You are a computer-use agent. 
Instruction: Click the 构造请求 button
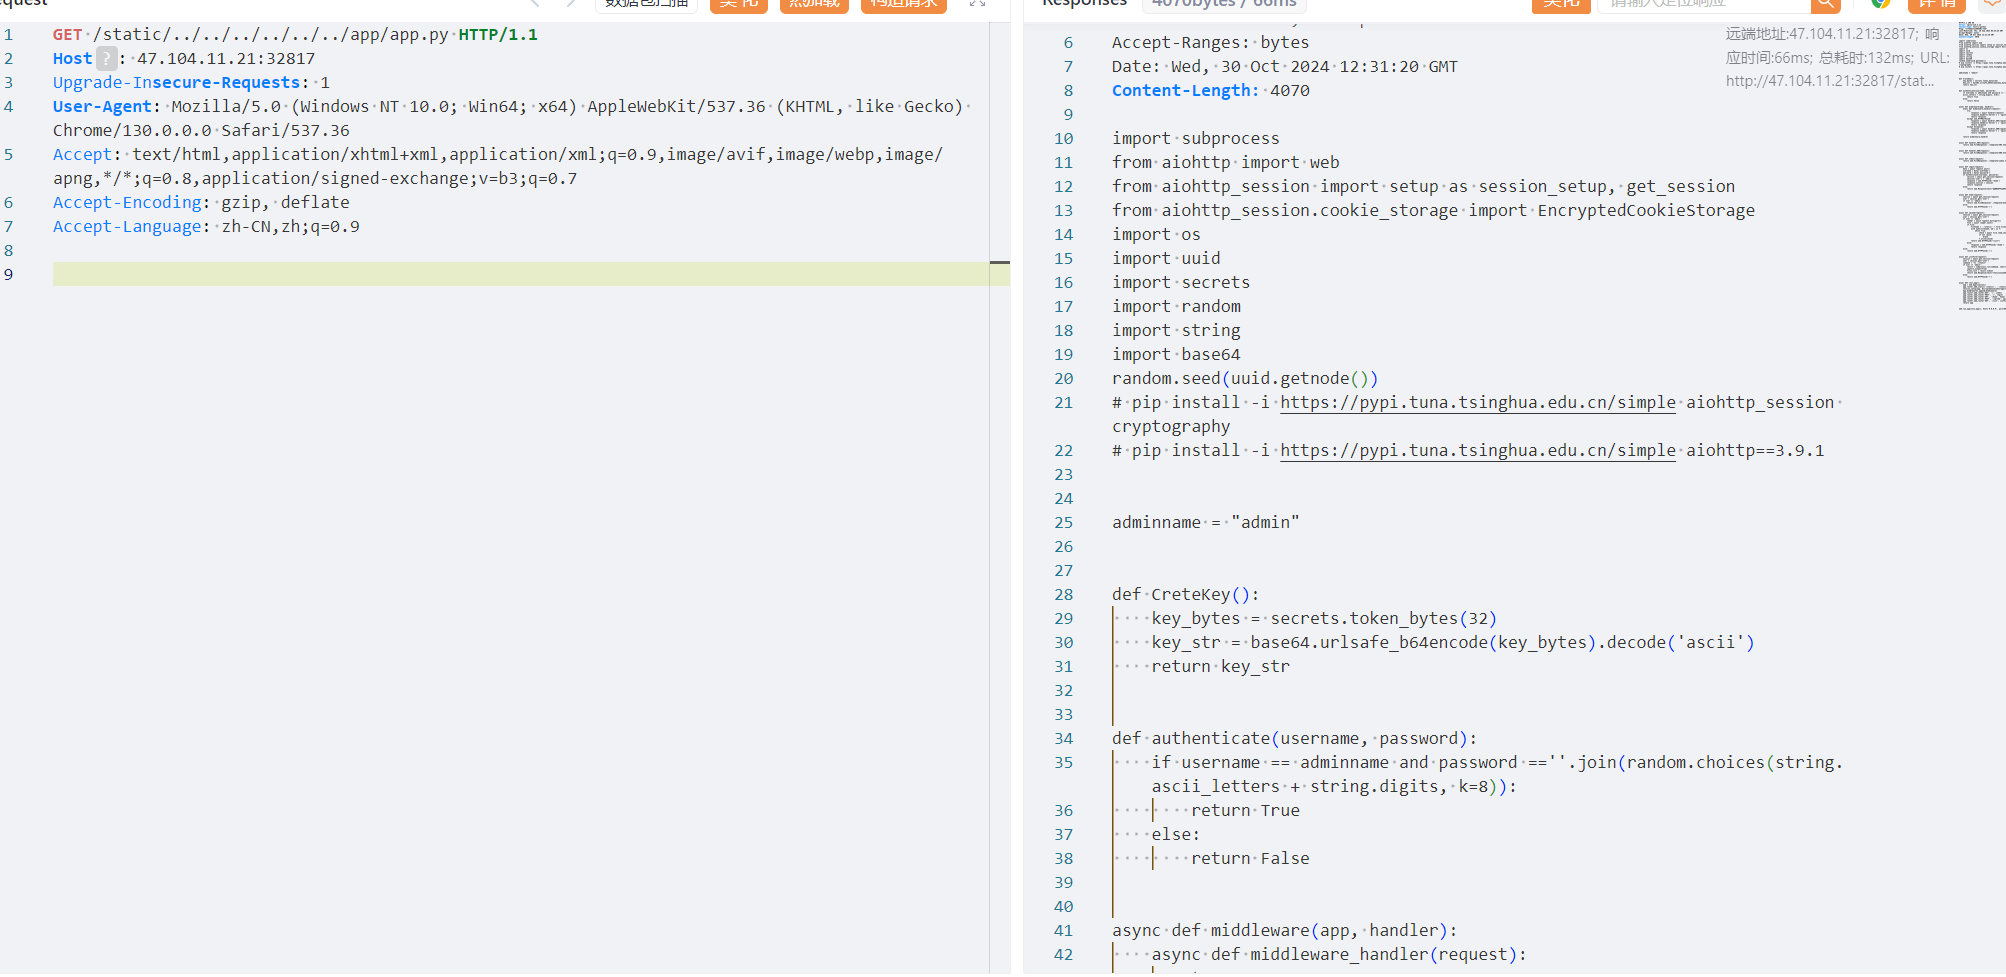coord(904,5)
